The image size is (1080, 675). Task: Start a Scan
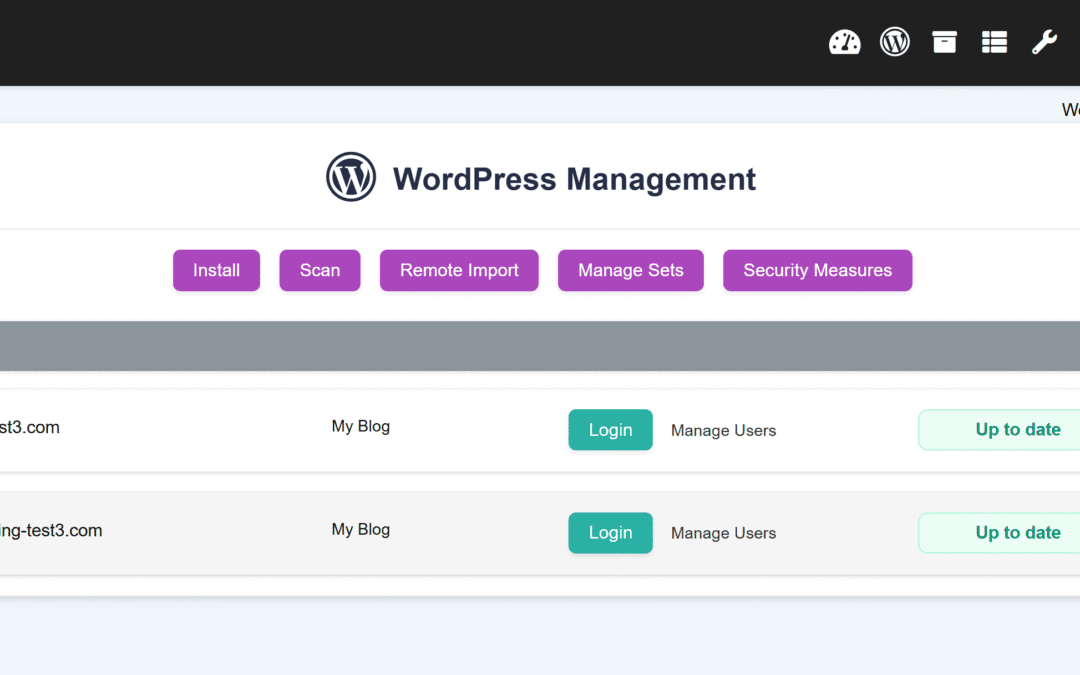point(319,270)
